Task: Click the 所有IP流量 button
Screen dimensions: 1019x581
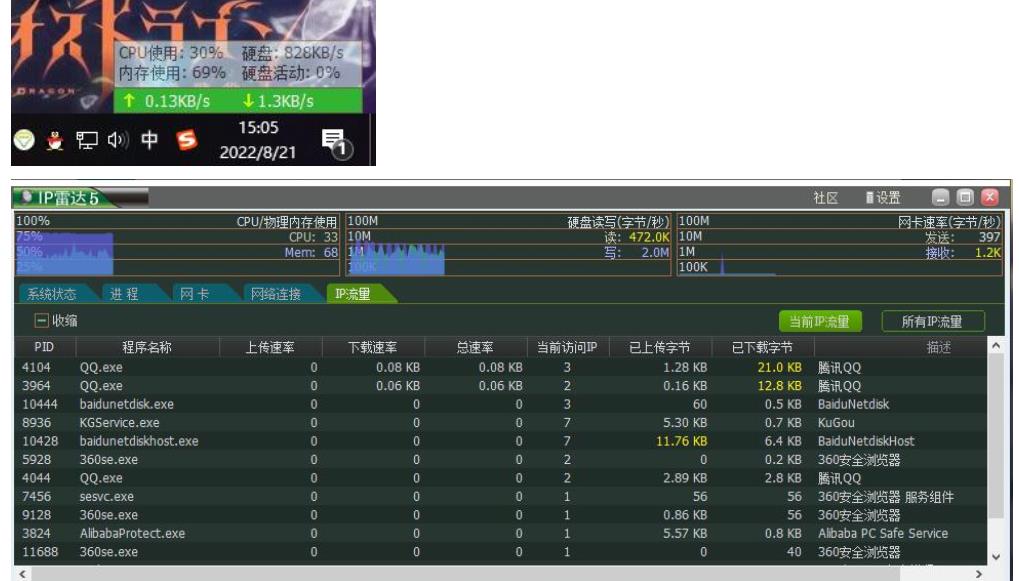Action: click(932, 321)
